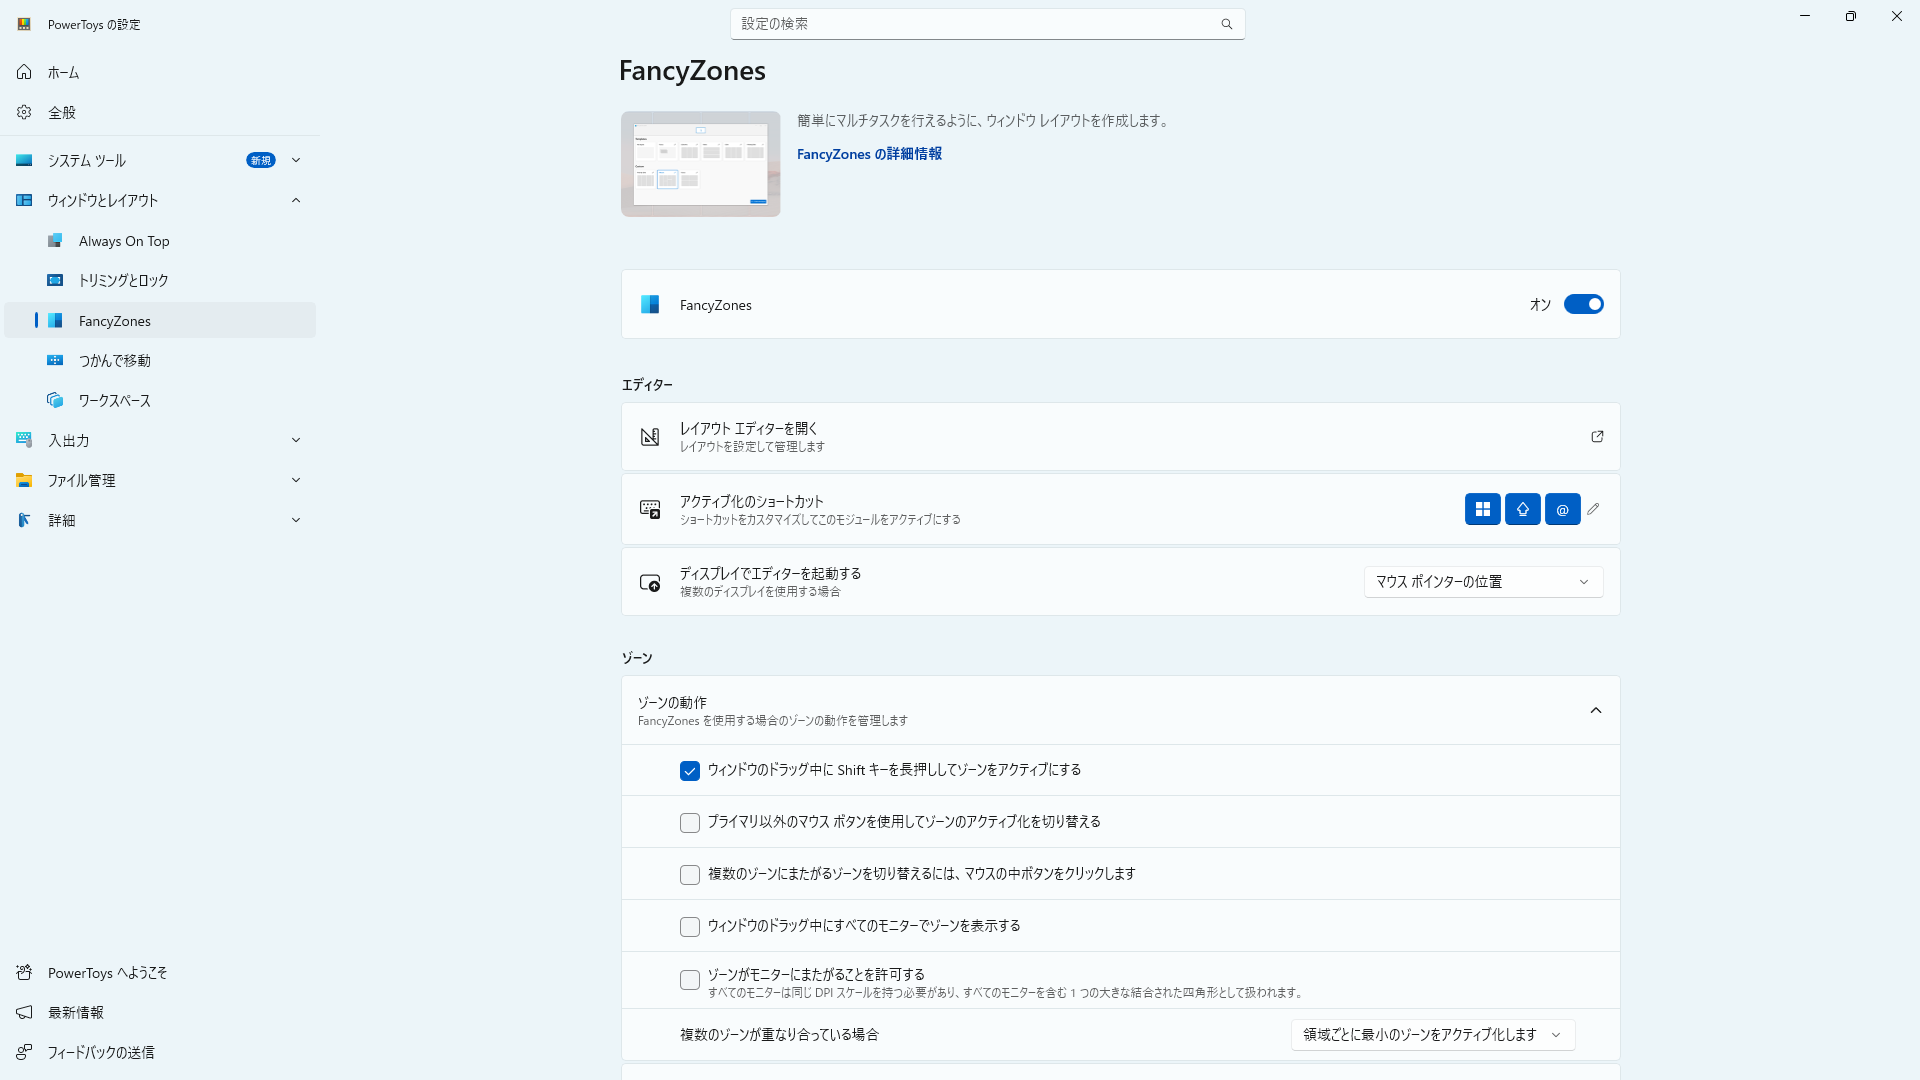This screenshot has height=1080, width=1920.
Task: Collapse the ウィンドウとレイアウト section chevron
Action: click(296, 200)
